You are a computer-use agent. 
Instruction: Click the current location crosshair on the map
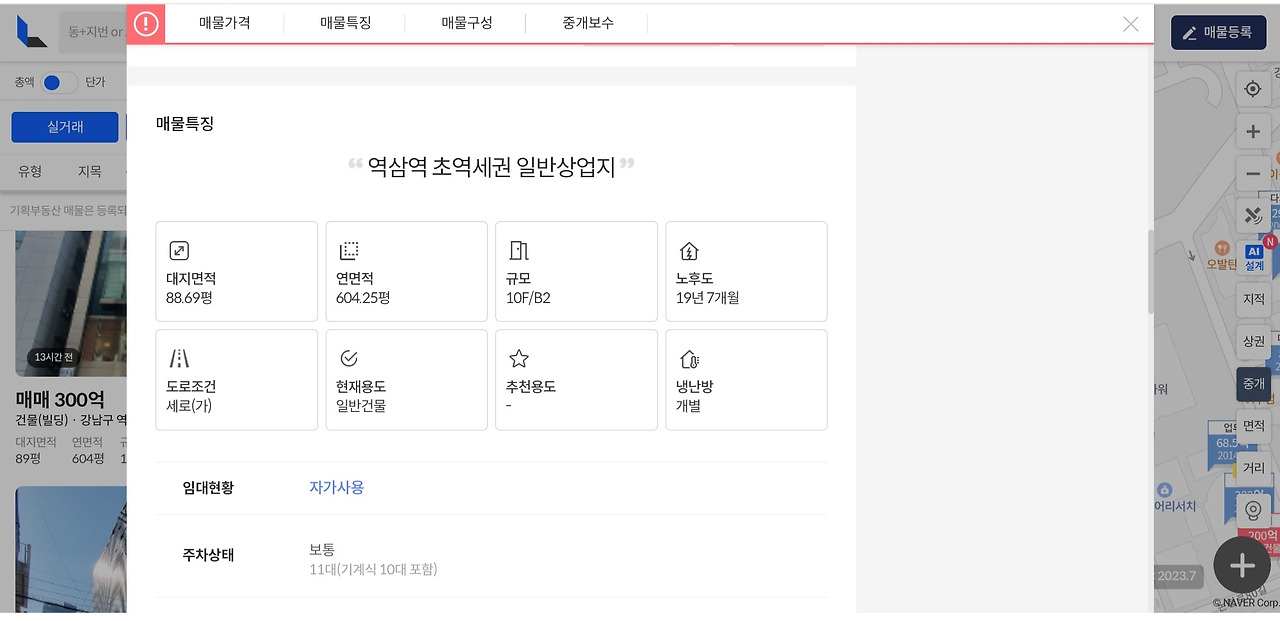pos(1253,88)
